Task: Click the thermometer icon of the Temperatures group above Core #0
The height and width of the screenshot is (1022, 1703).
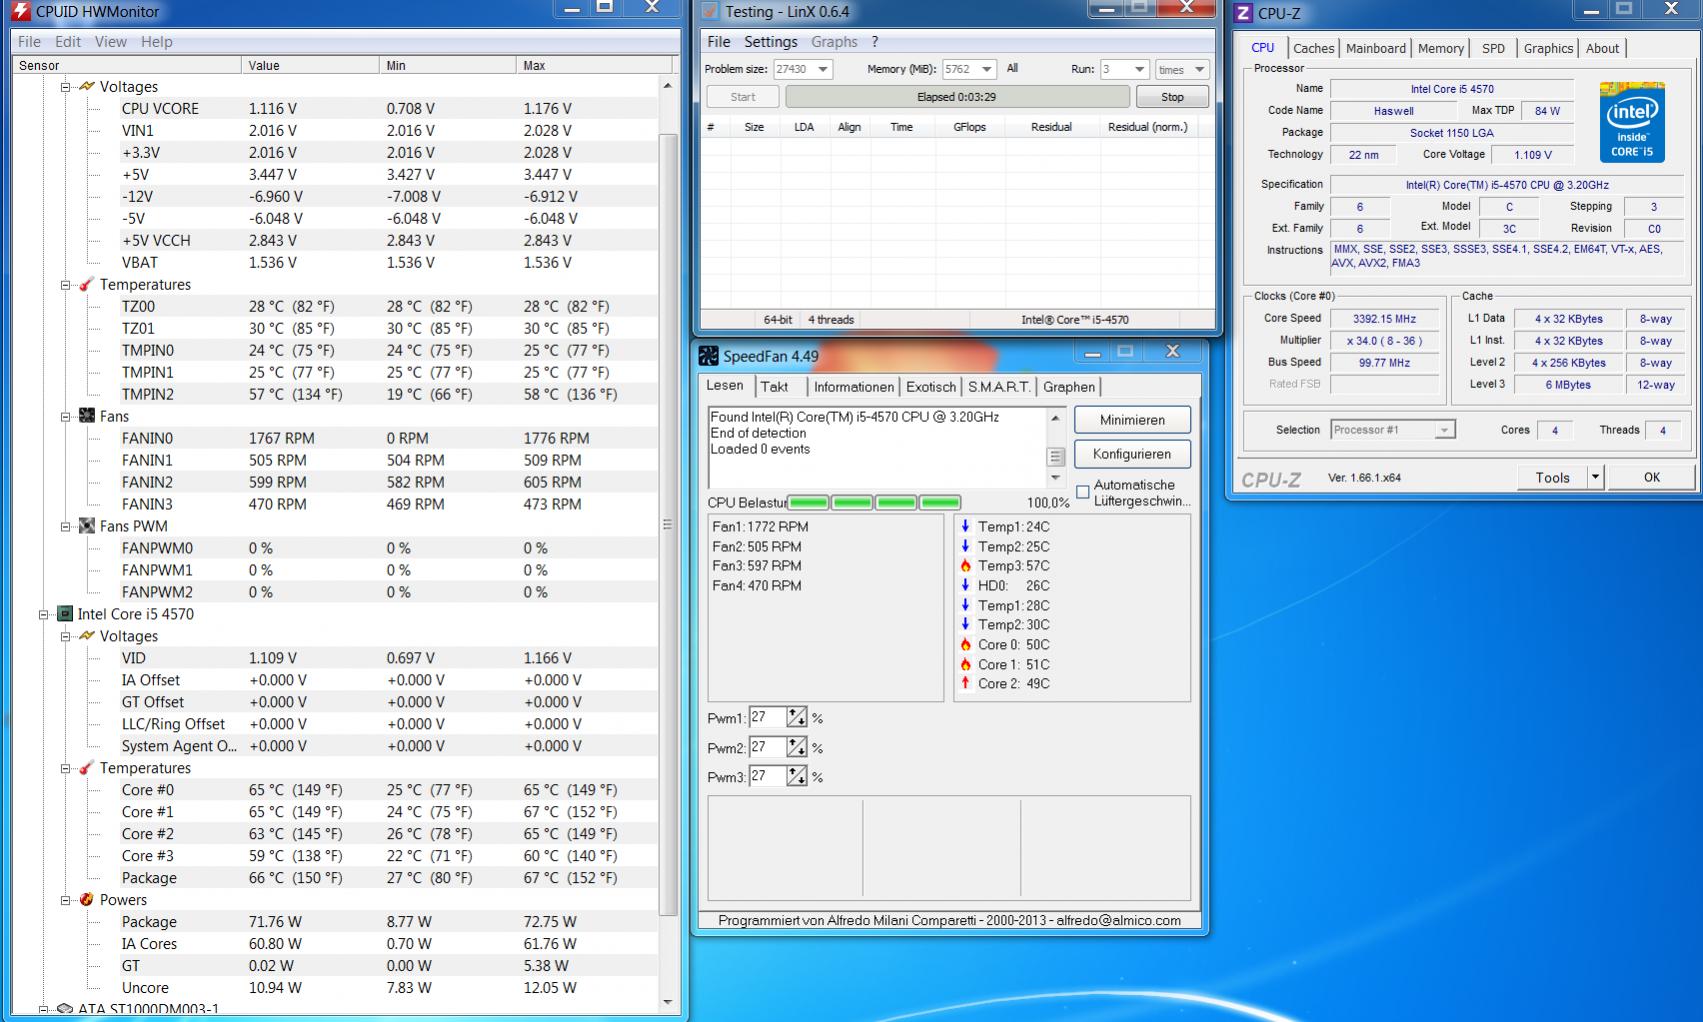Action: coord(87,768)
